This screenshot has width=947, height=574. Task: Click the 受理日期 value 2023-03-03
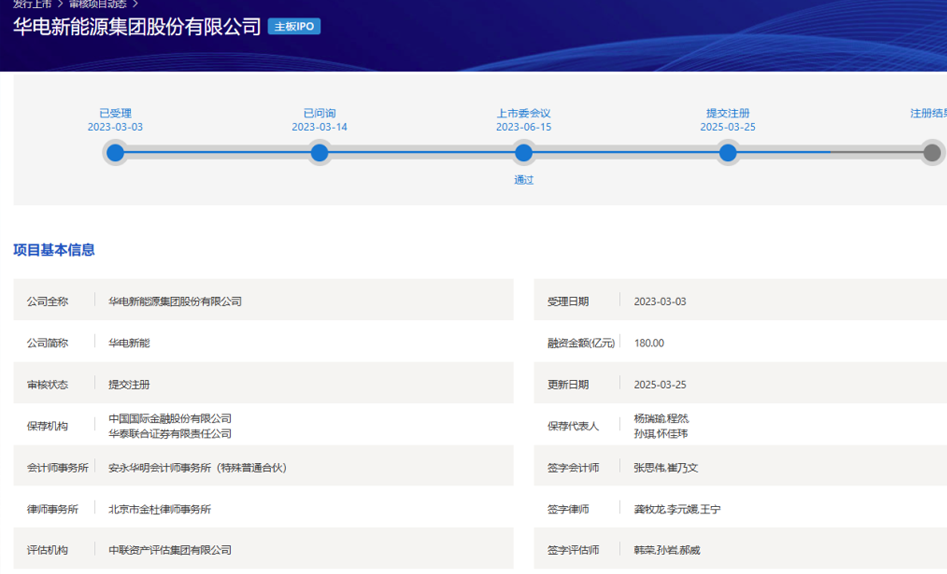pos(660,301)
